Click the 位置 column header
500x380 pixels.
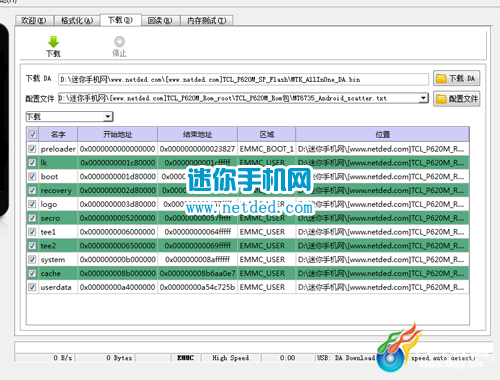click(x=382, y=135)
